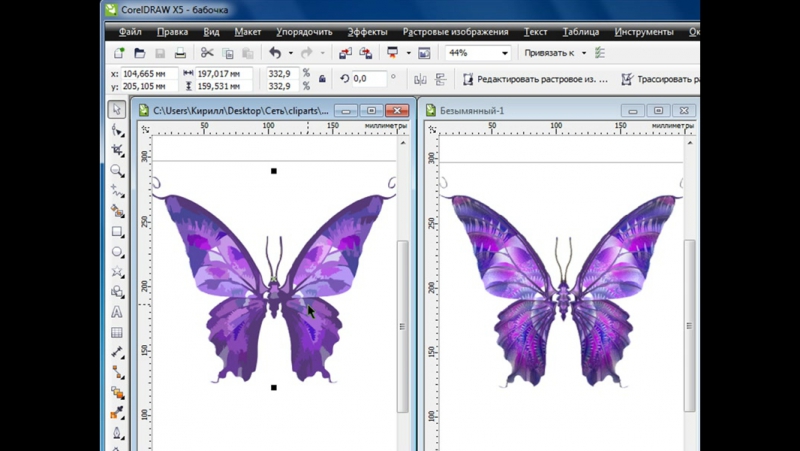This screenshot has height=451, width=800.
Task: Open the zoom level 44% dropdown
Action: point(504,53)
